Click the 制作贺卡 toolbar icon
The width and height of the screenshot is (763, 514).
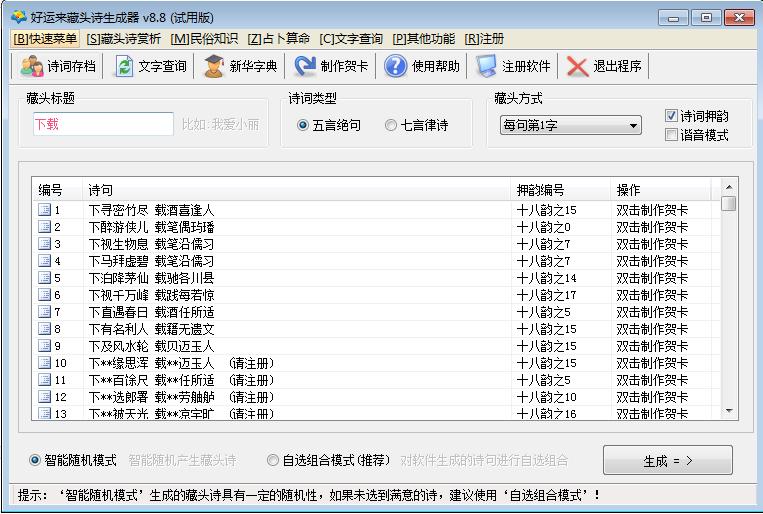coord(305,67)
